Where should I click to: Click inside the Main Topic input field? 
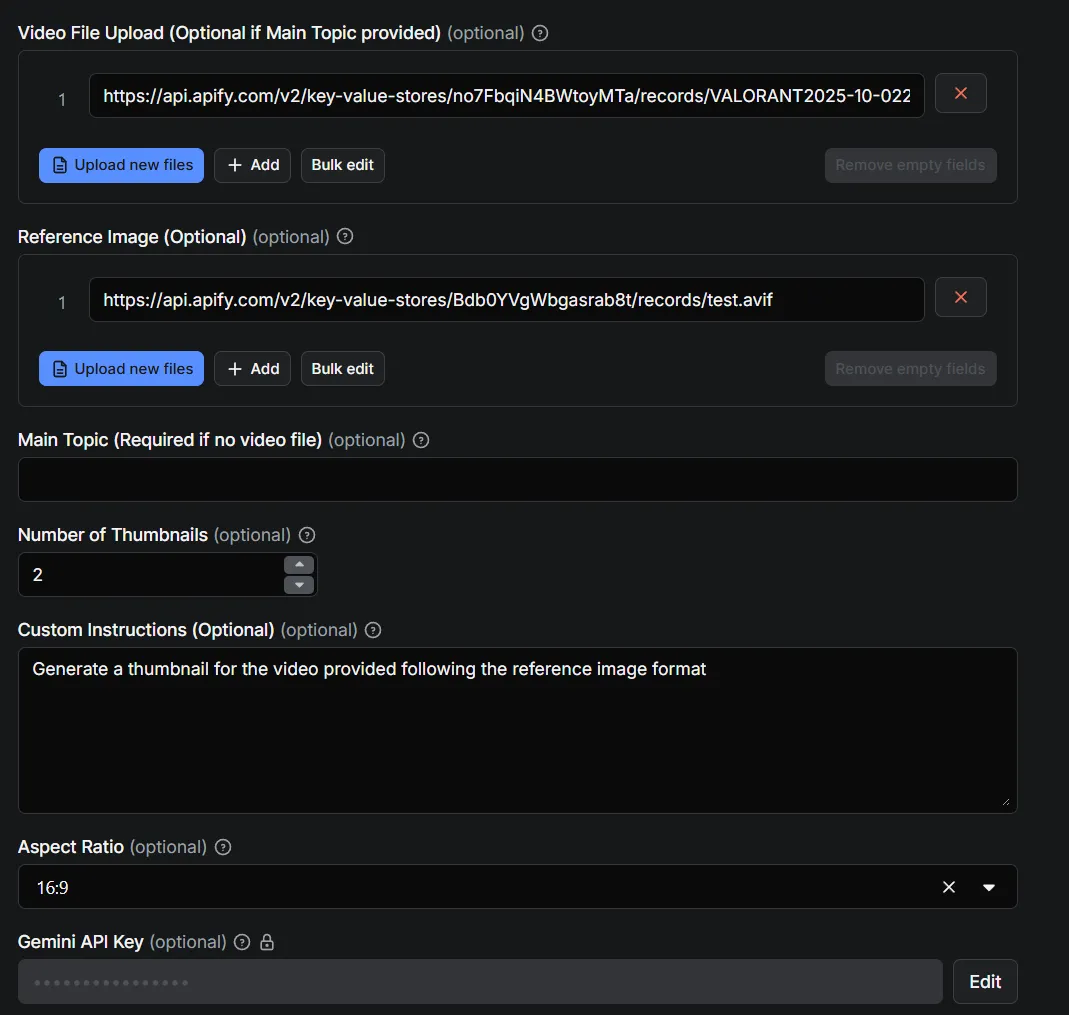(x=517, y=479)
